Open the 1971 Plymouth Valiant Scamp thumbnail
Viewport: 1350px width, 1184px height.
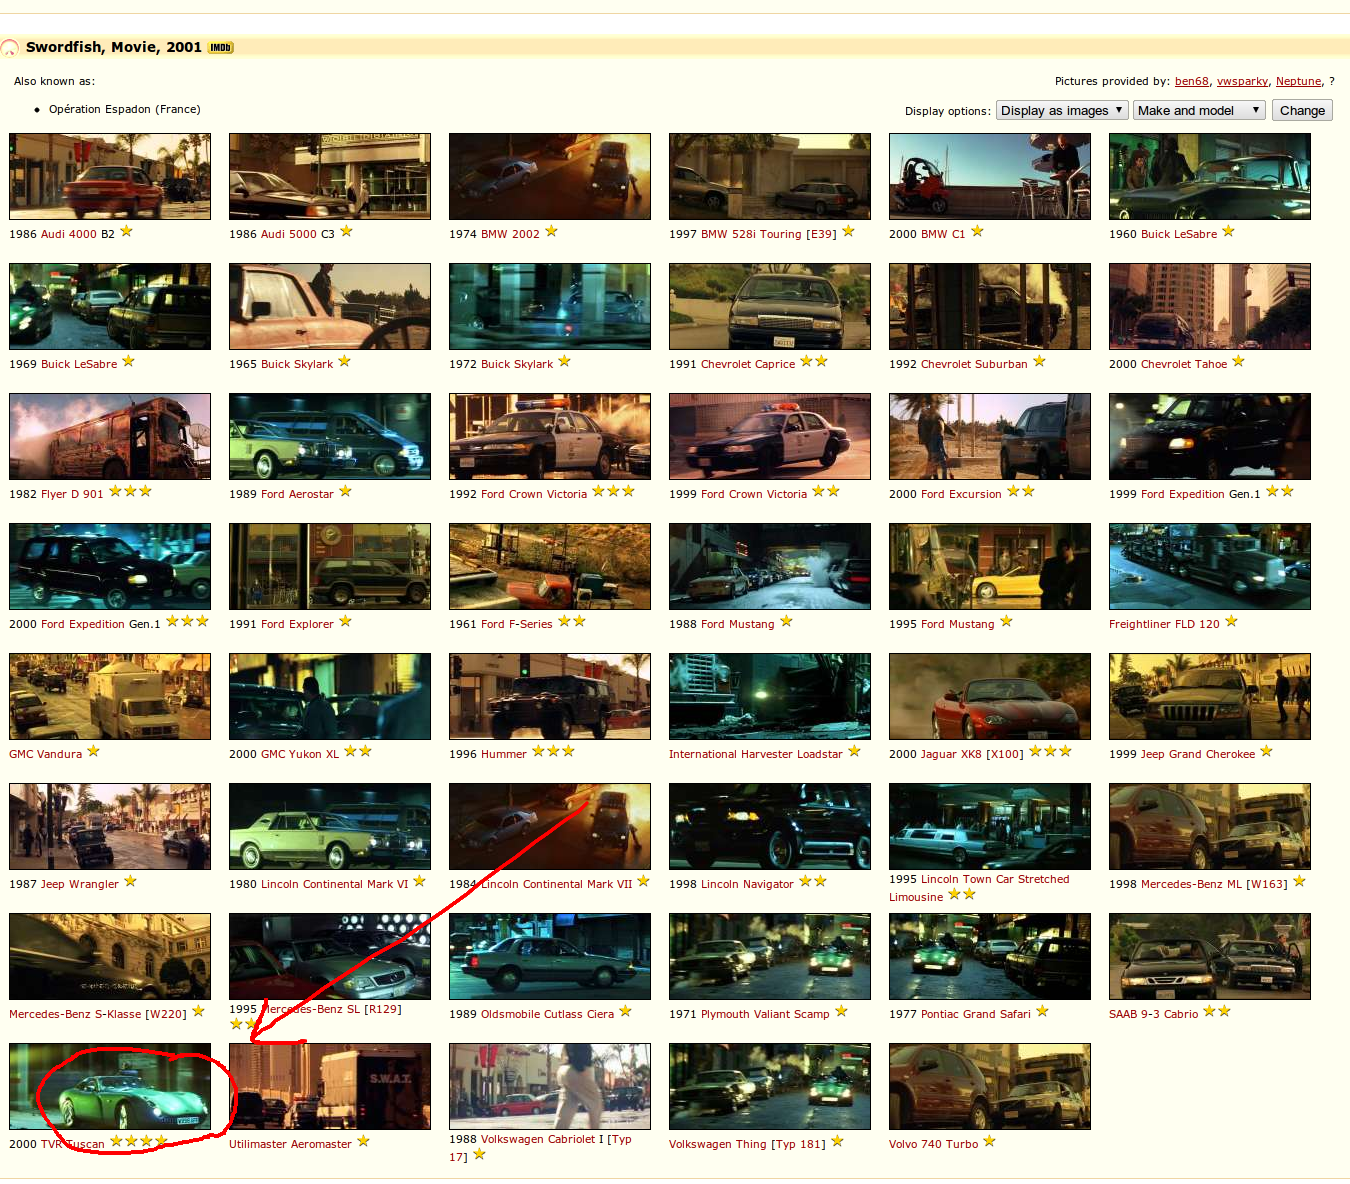770,956
